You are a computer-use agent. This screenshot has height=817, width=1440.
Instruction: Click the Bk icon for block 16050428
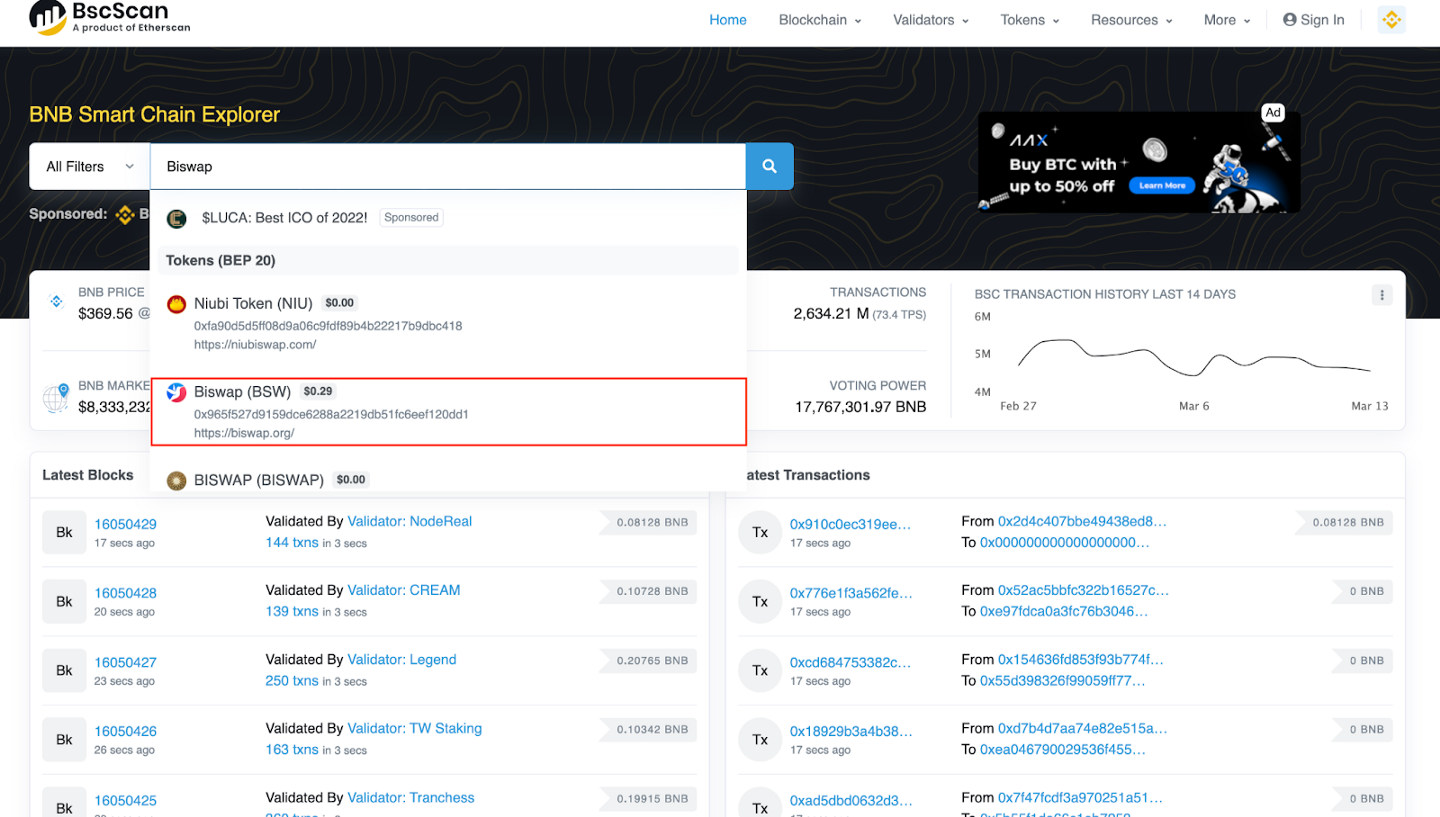(64, 601)
